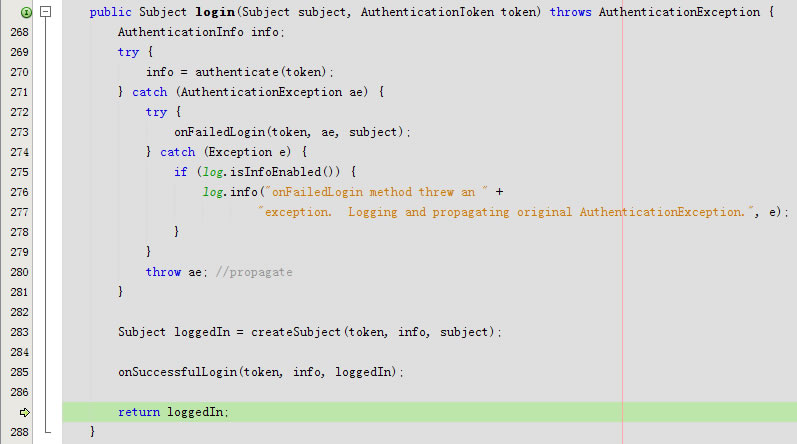
Task: Click the try keyword on line 269
Action: coord(128,52)
